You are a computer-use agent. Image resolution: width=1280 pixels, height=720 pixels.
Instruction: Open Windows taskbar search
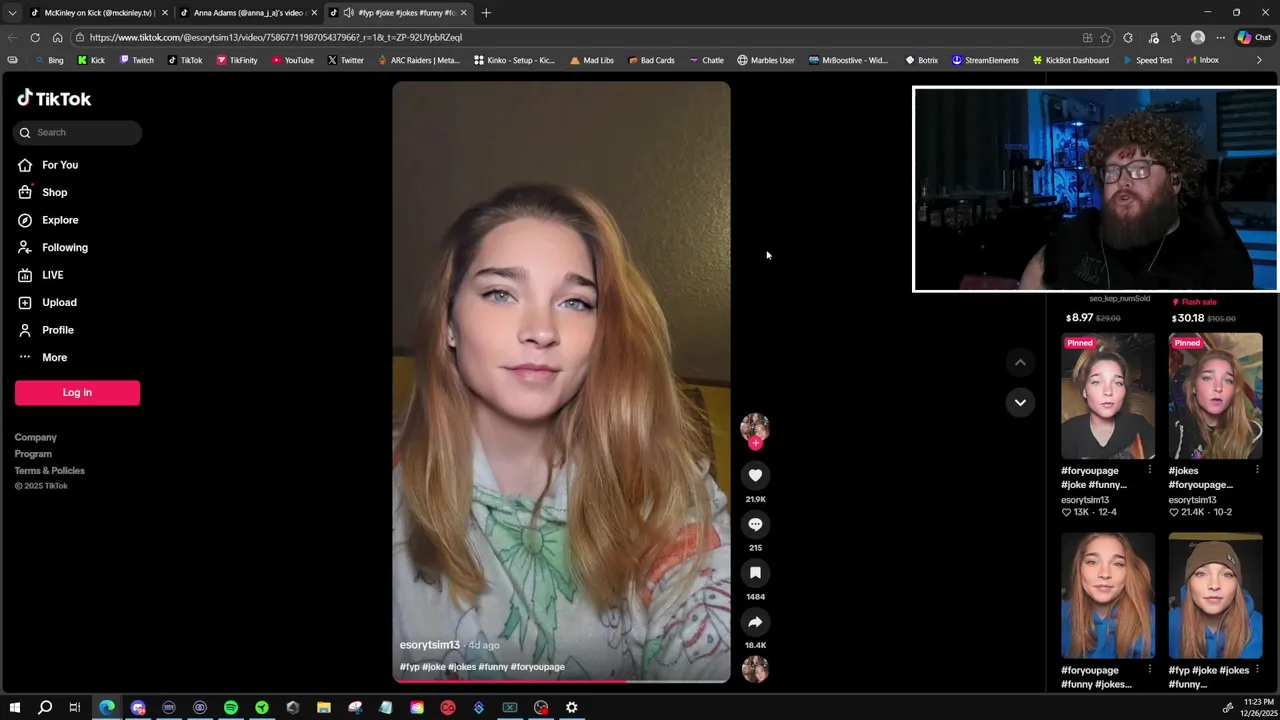pos(45,708)
